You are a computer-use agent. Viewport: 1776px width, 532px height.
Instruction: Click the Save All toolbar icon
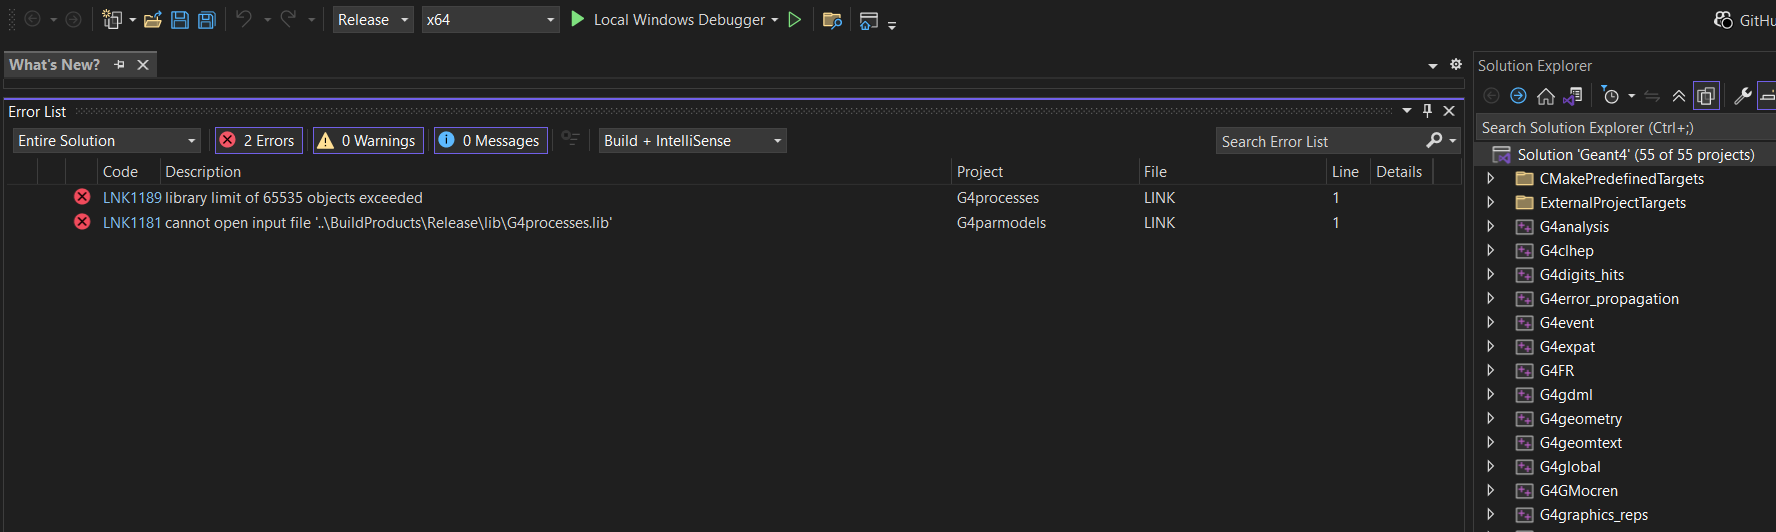tap(206, 20)
